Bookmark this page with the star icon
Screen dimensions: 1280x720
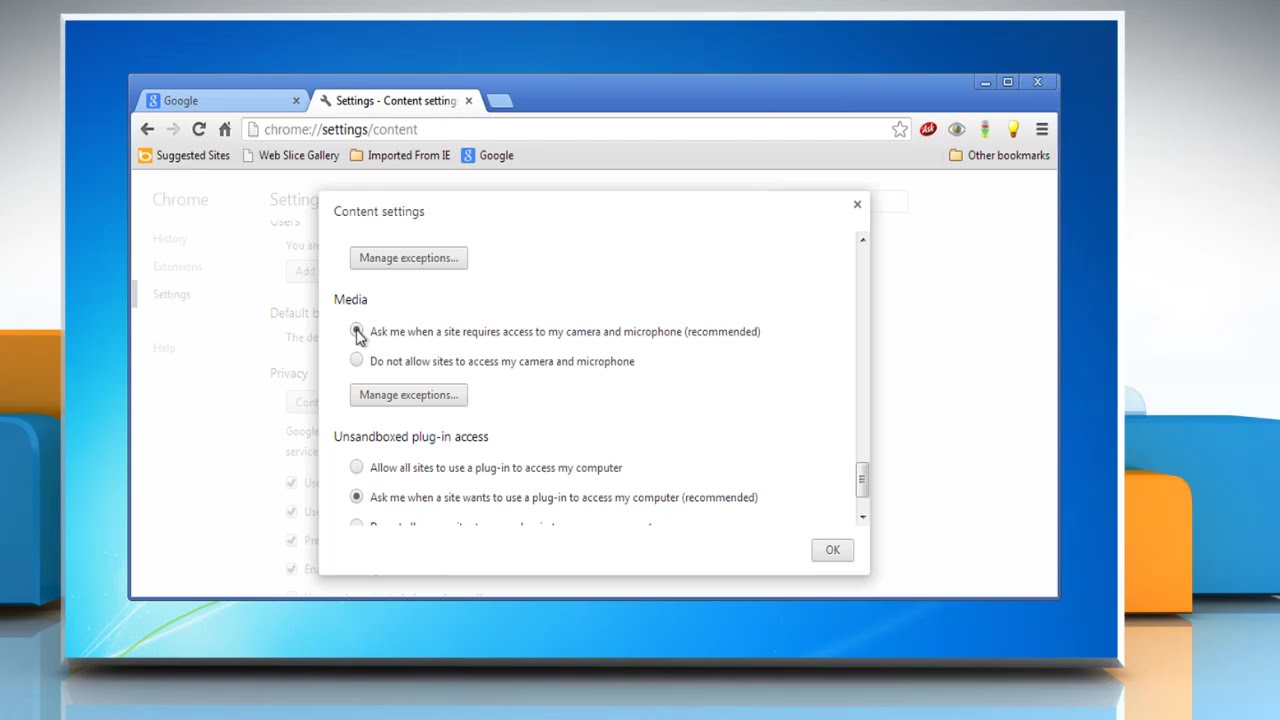tap(900, 129)
